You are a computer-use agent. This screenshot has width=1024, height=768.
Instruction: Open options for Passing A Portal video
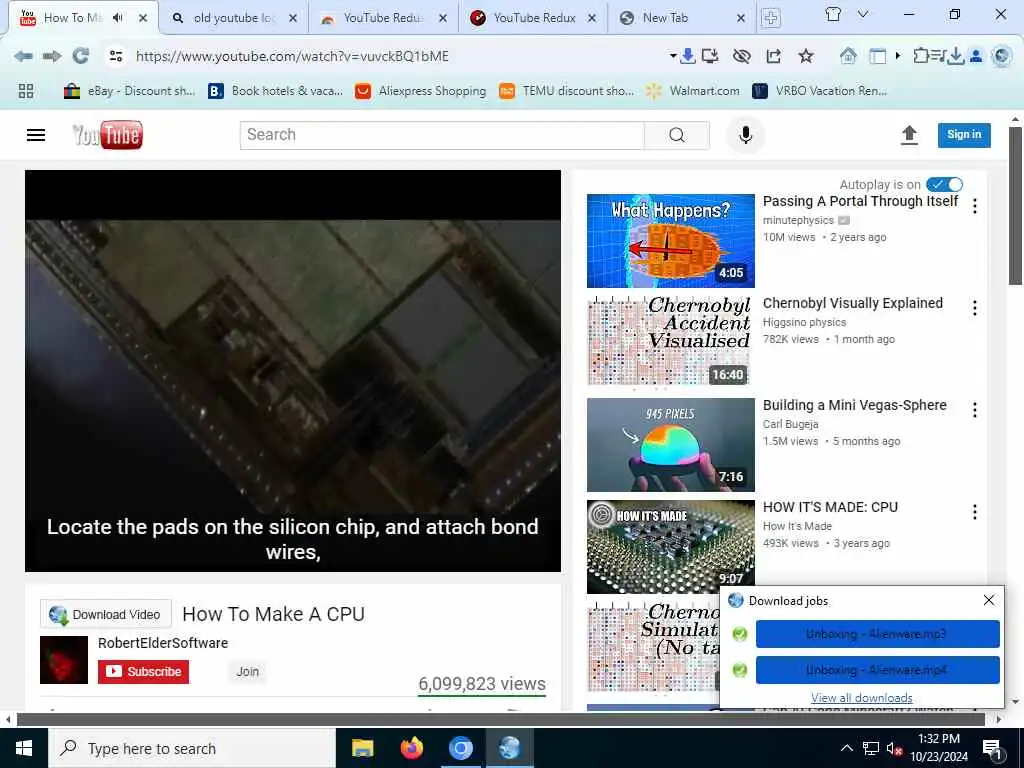click(974, 206)
